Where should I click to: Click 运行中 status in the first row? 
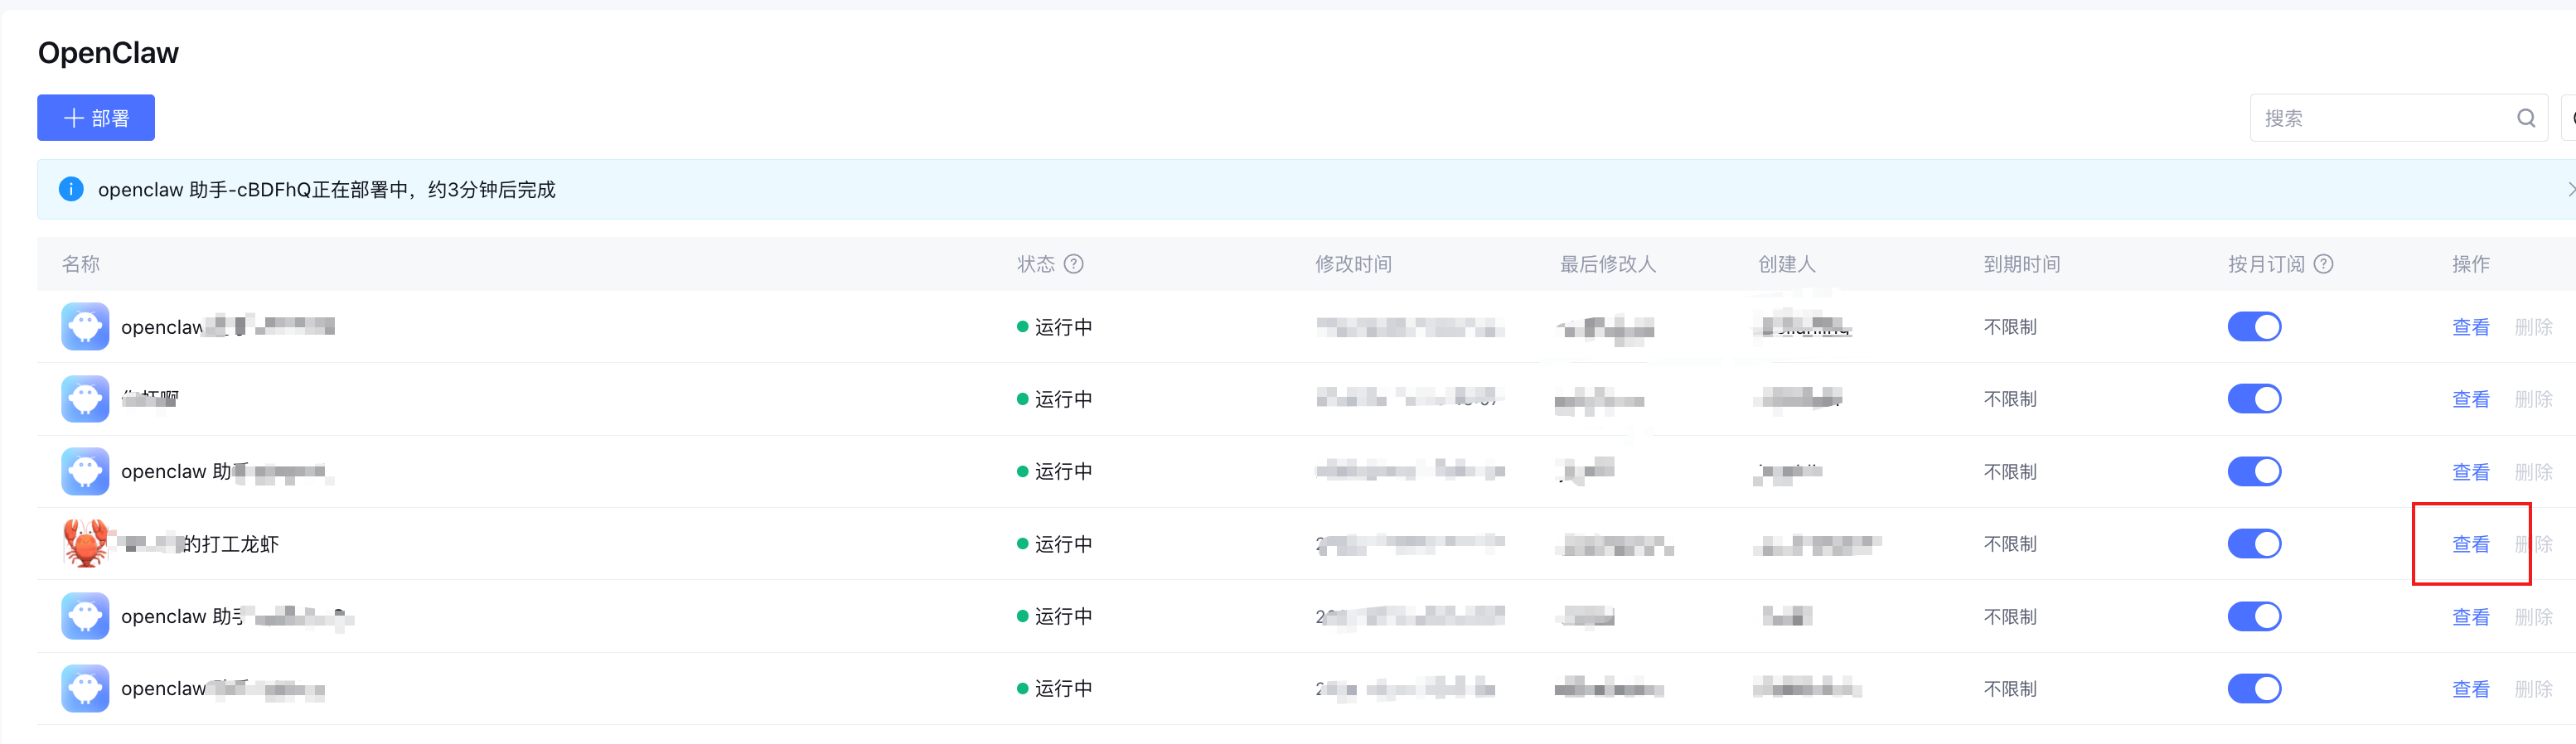tap(1063, 327)
